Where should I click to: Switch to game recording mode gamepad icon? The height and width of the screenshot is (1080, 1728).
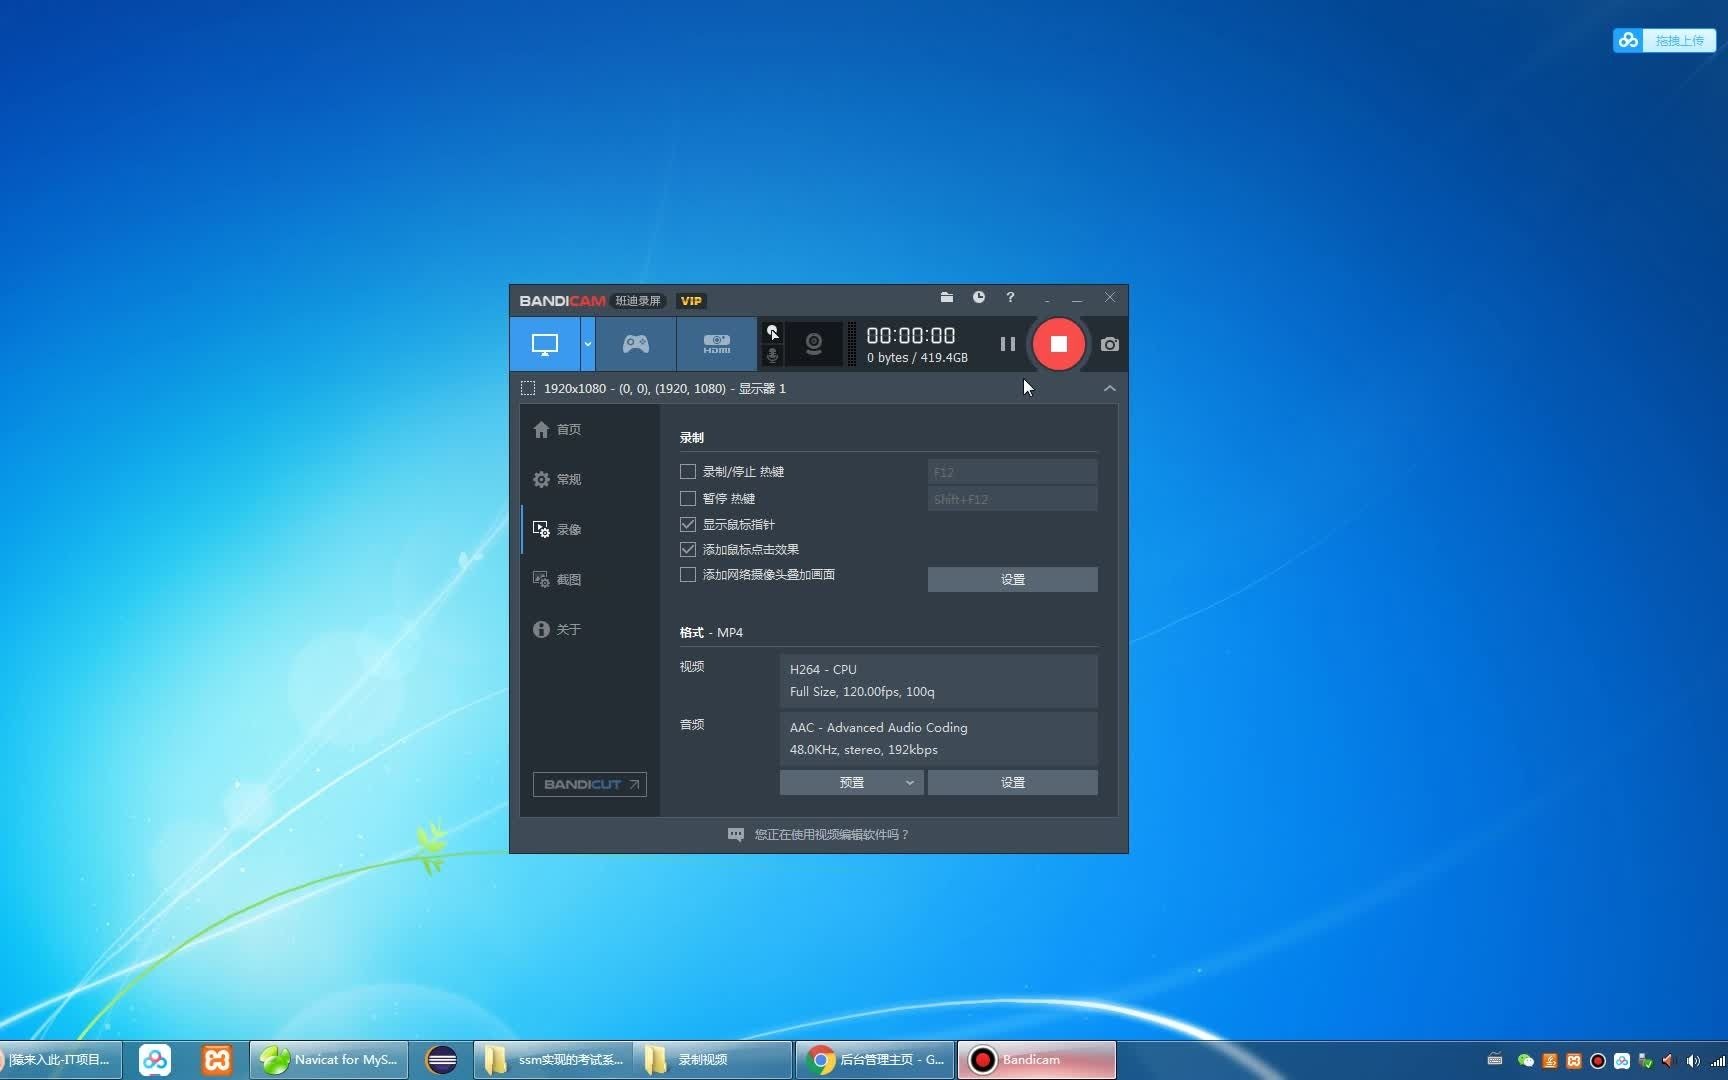(x=636, y=344)
